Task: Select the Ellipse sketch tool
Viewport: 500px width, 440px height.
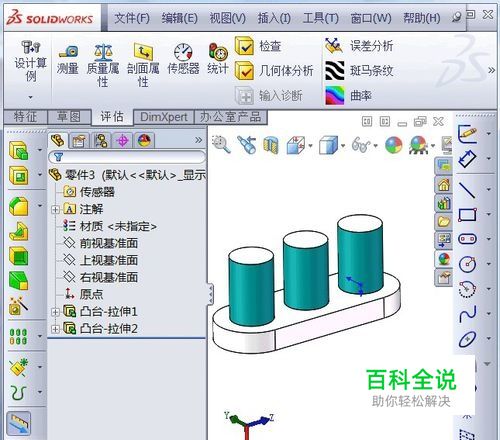Action: [x=467, y=339]
